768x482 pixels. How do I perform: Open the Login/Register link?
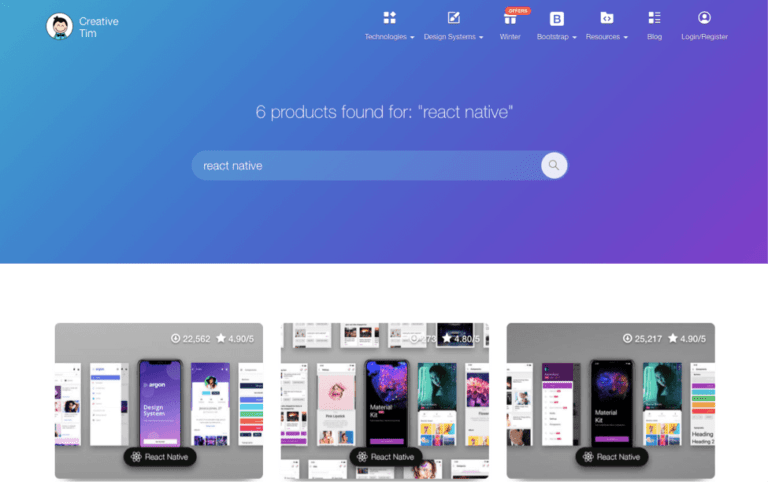click(x=704, y=37)
